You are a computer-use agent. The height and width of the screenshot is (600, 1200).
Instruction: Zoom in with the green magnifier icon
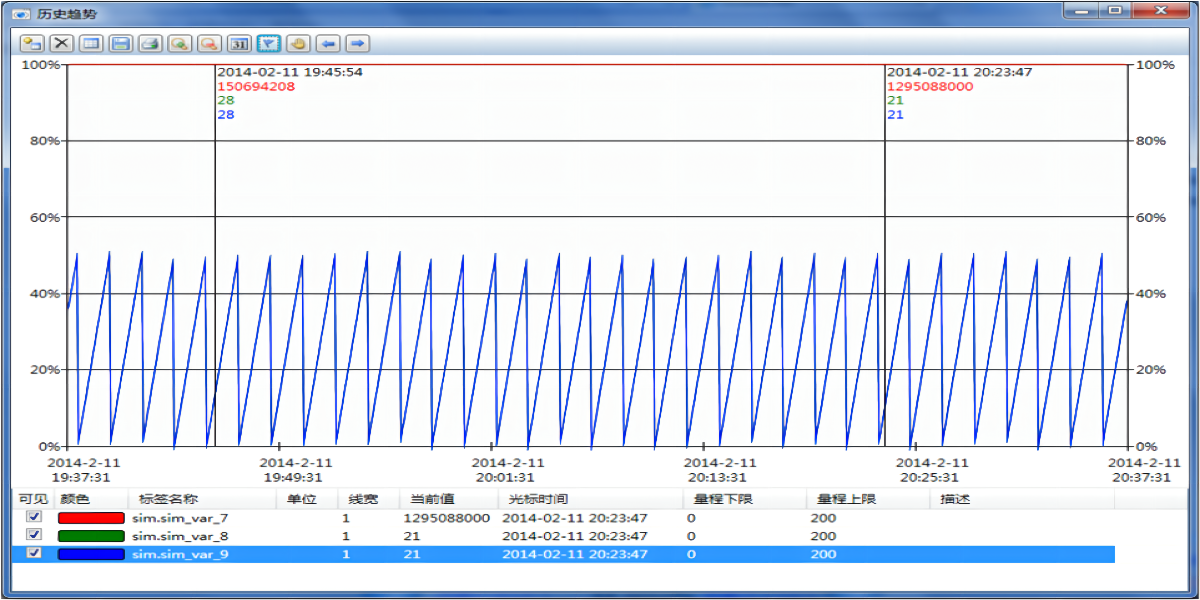point(180,43)
